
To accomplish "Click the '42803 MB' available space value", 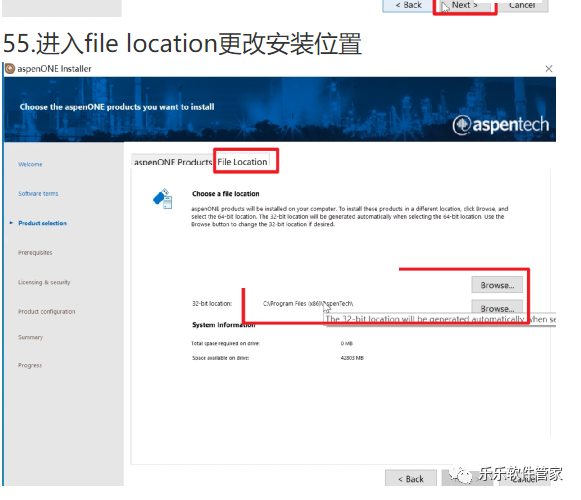I will click(352, 358).
